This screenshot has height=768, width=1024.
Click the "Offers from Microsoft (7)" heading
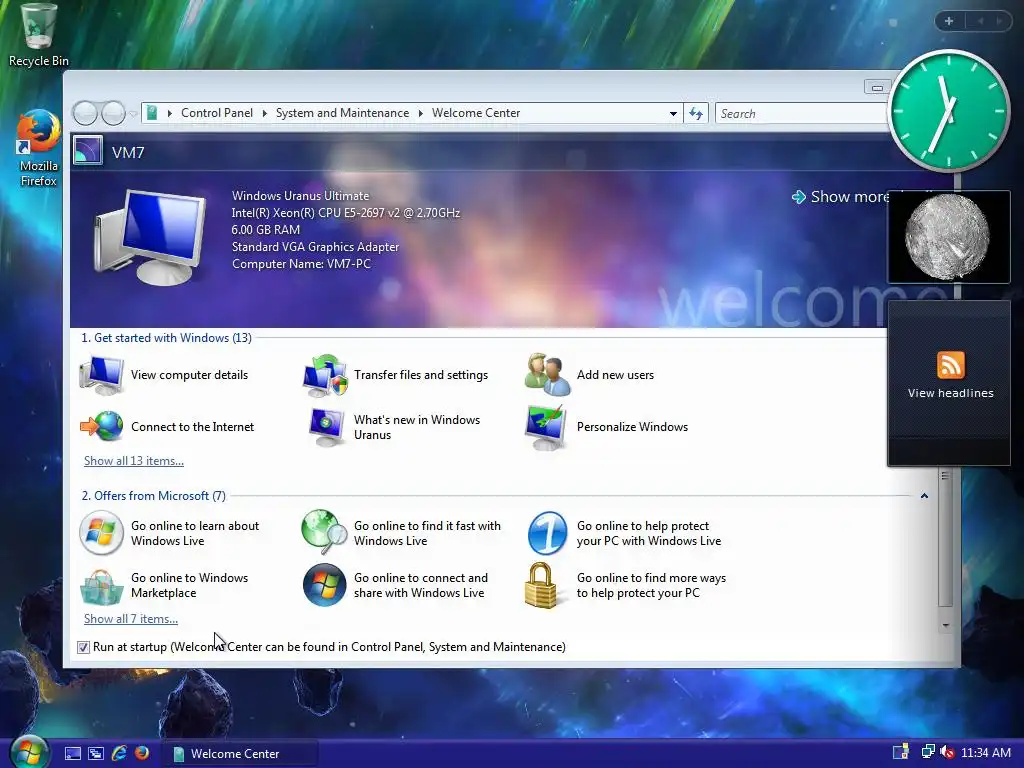click(153, 496)
